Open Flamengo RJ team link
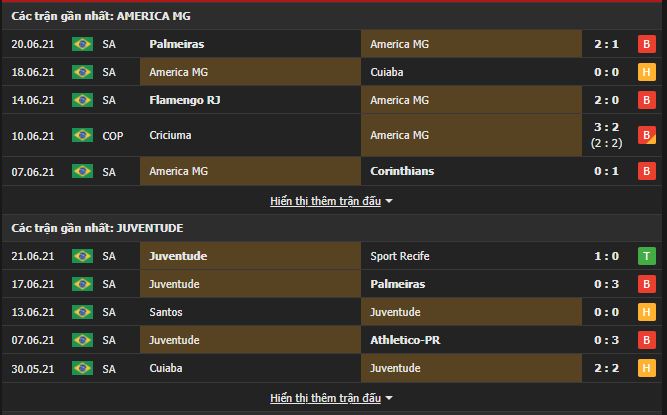The image size is (667, 415). click(x=185, y=100)
